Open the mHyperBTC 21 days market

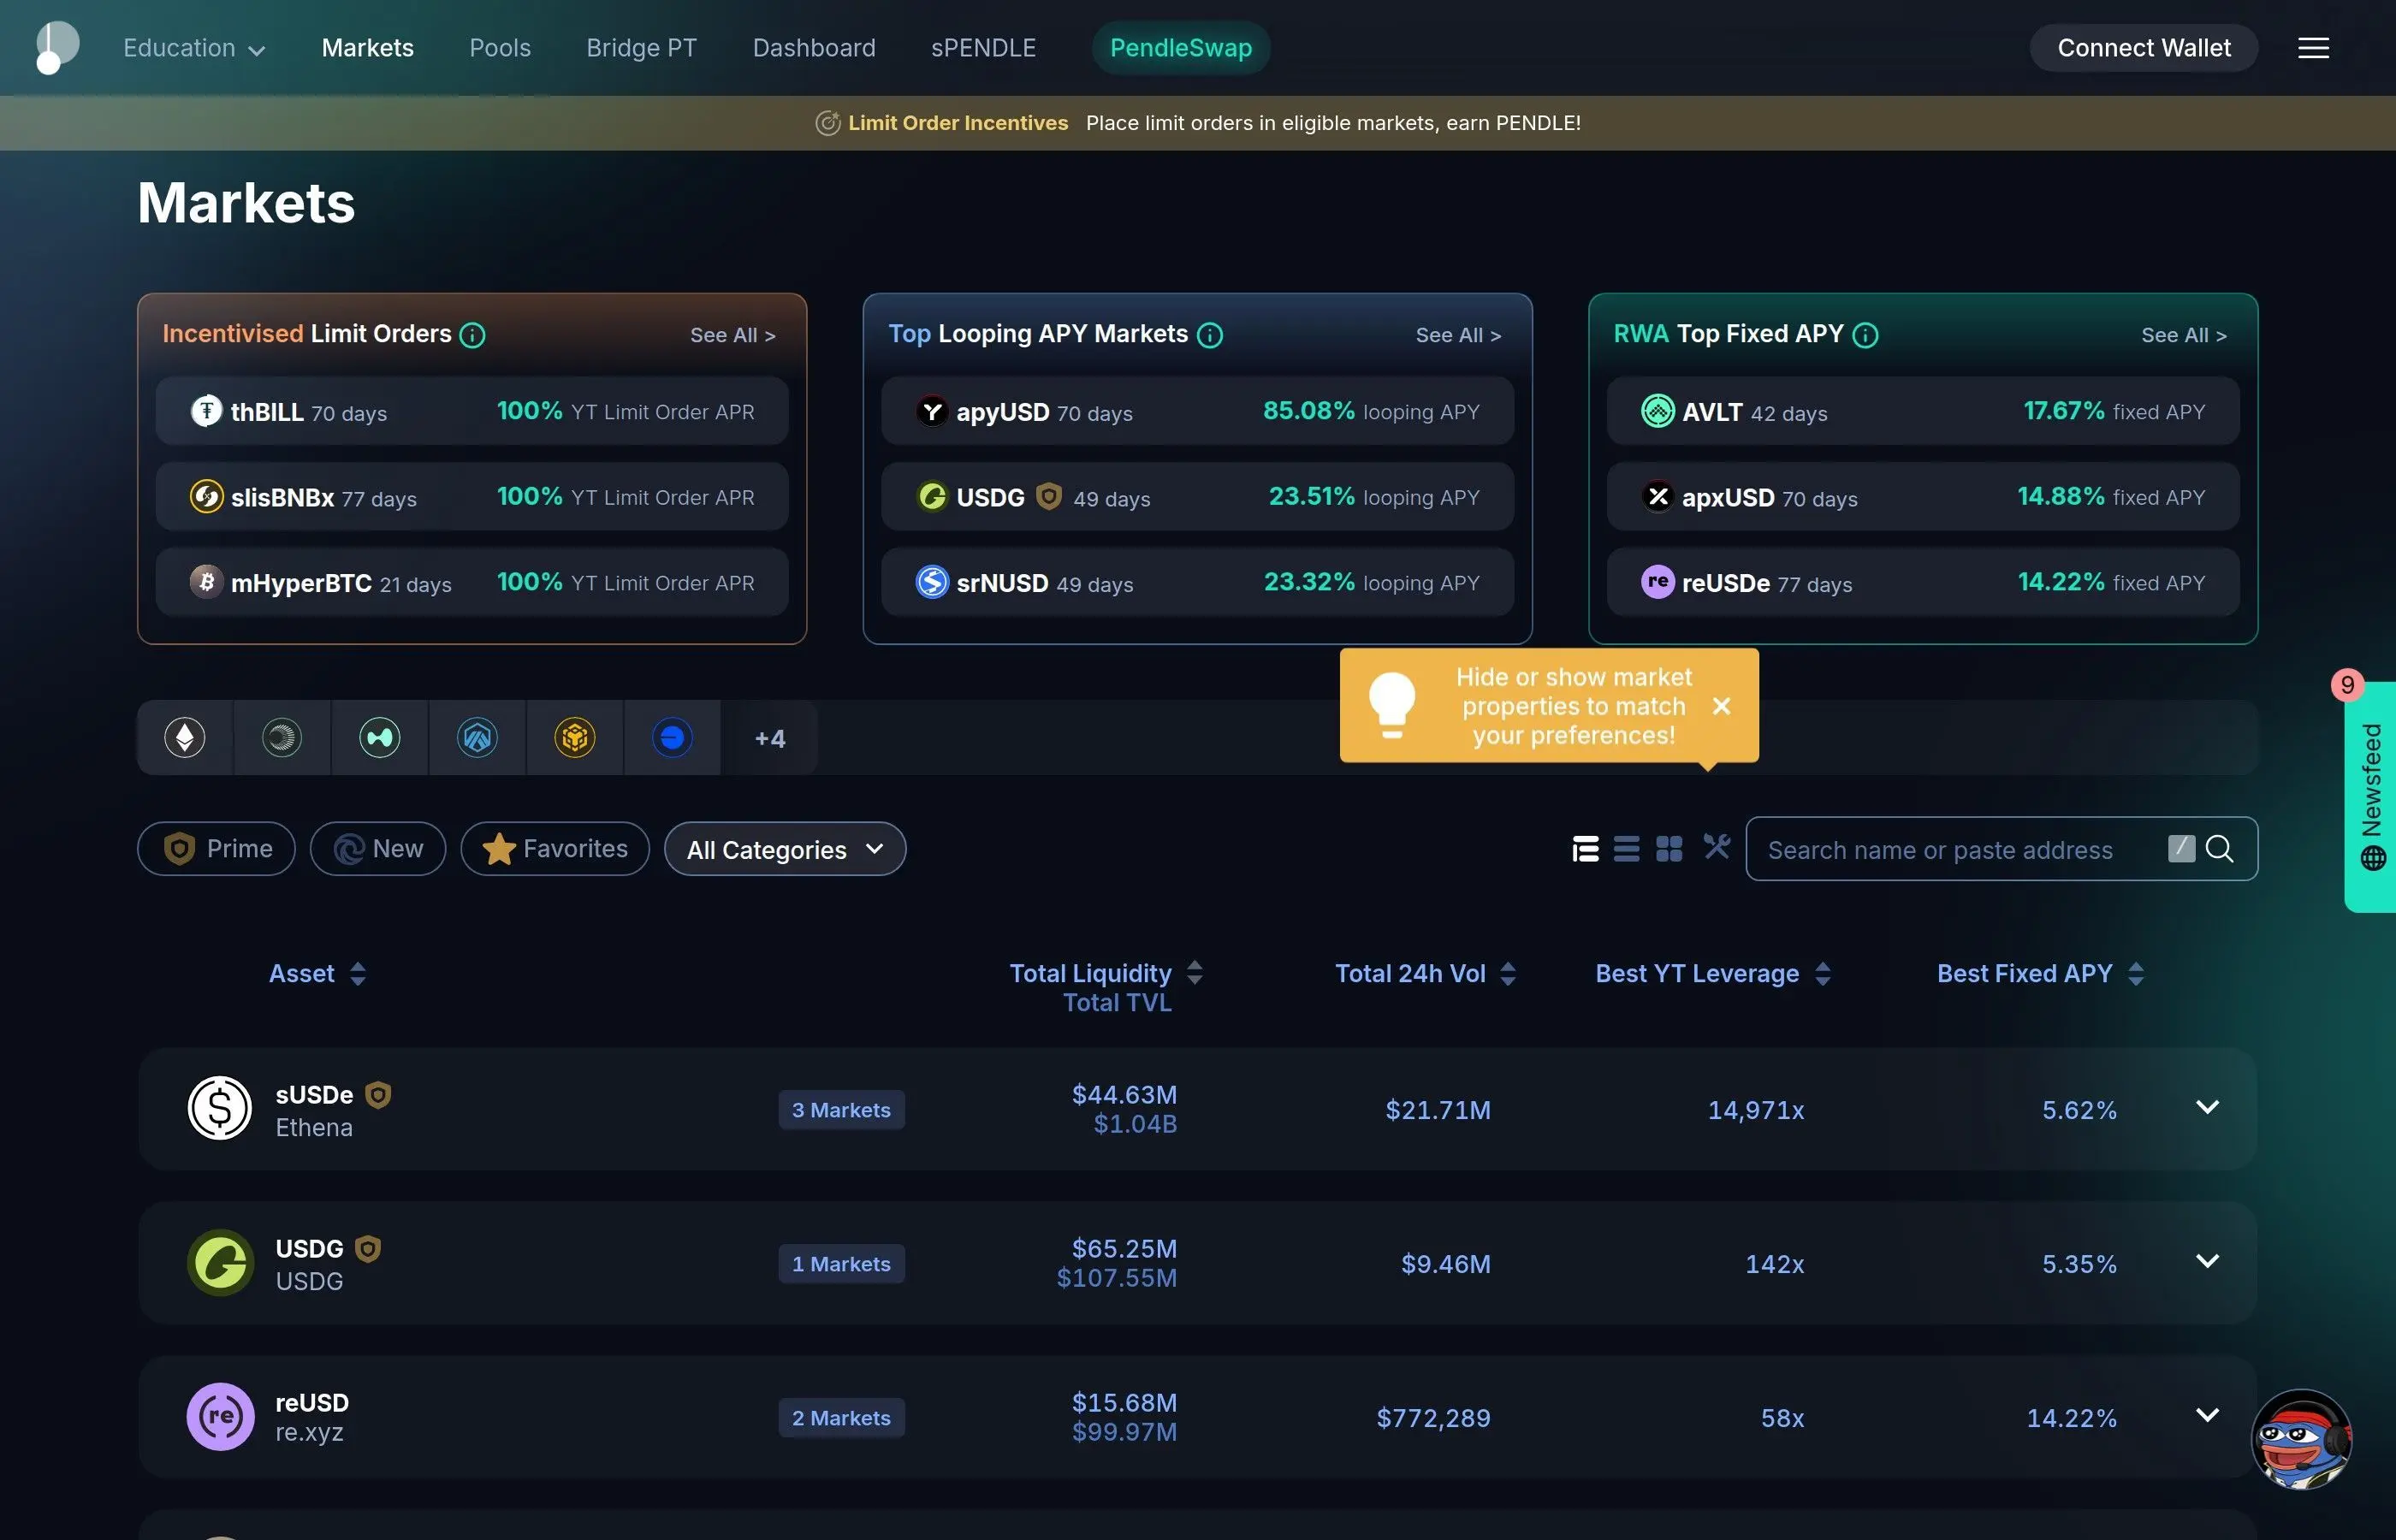(x=472, y=582)
